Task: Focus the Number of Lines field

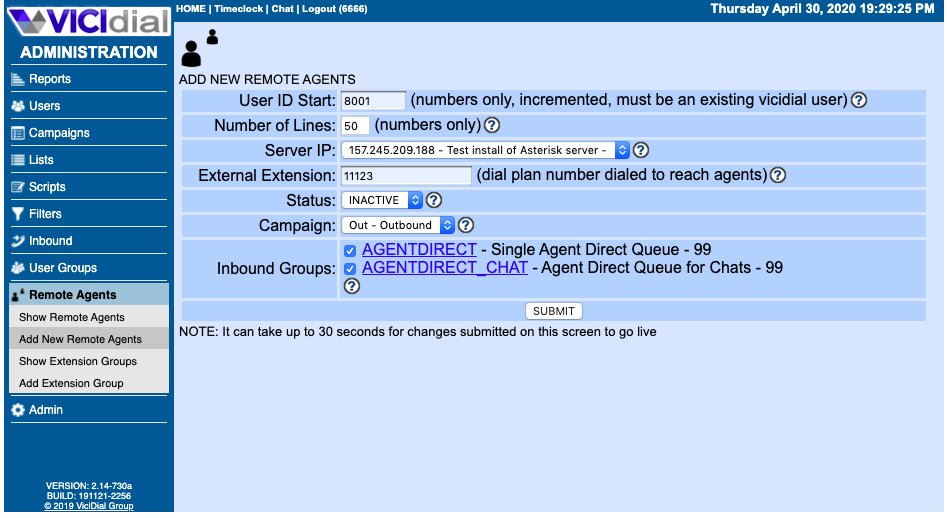Action: coord(355,126)
